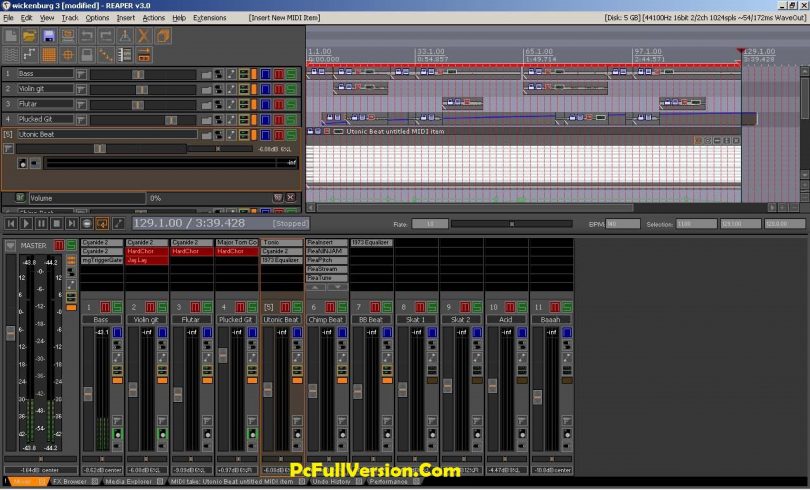Click the 1973 Equalizer effect on BB Beat channel
Viewport: 810px width, 490px height.
[370, 242]
